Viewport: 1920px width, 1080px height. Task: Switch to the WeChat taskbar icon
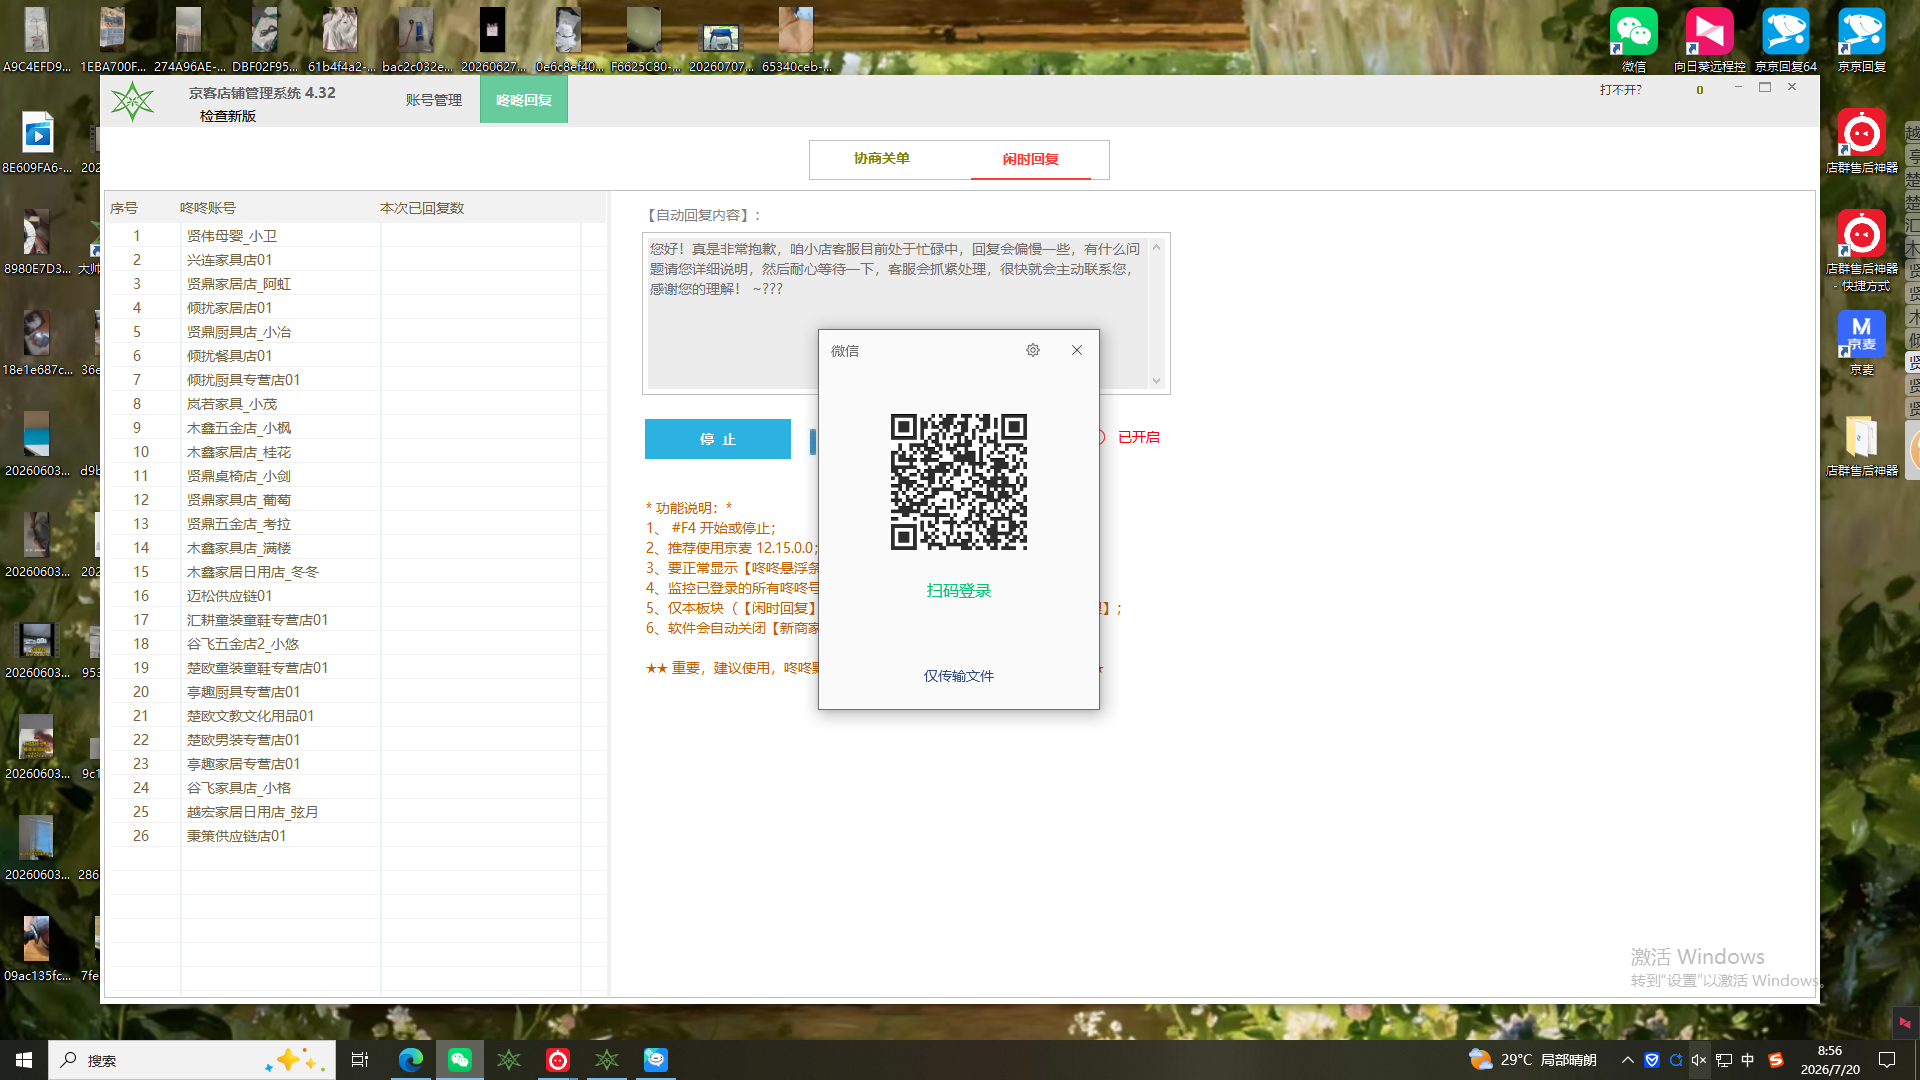click(x=460, y=1060)
